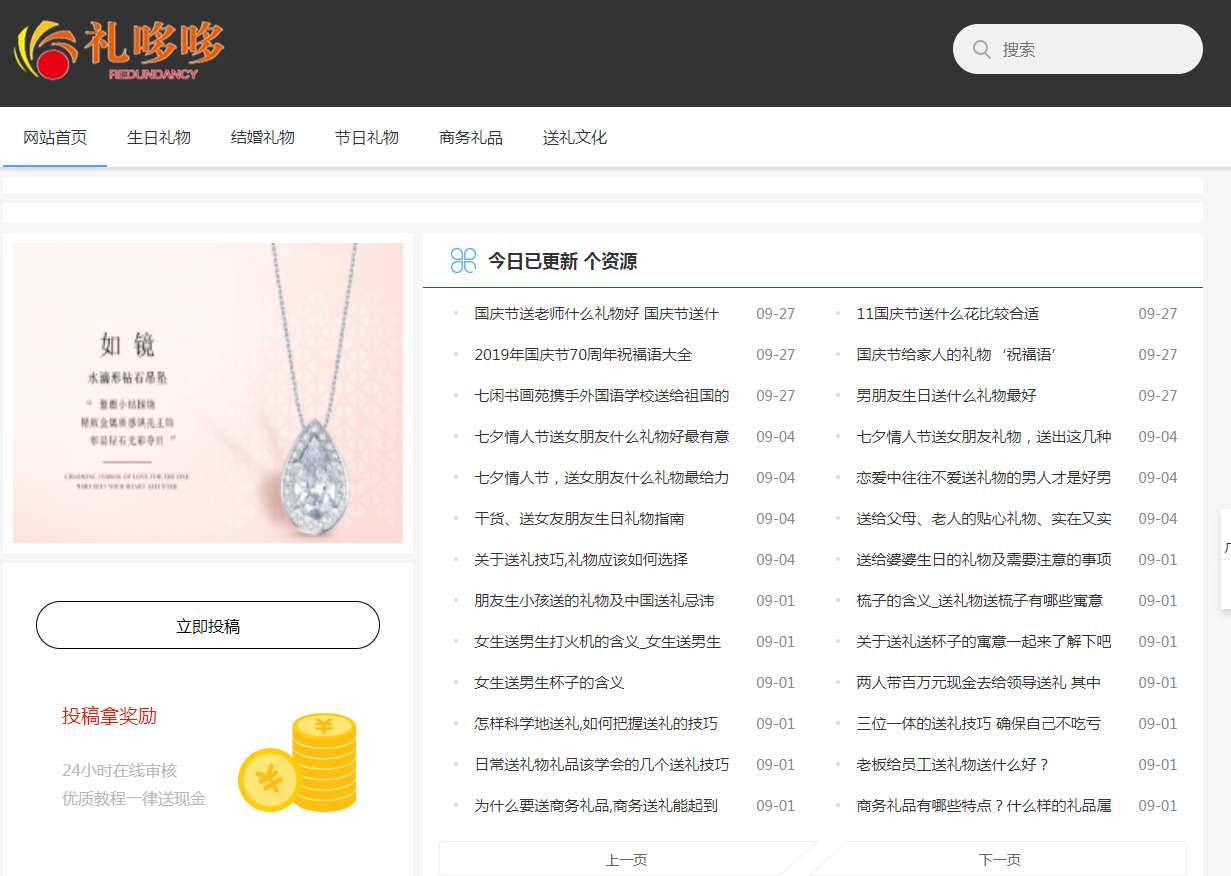Open article 关于送礼送杯子的寓意

click(x=984, y=642)
